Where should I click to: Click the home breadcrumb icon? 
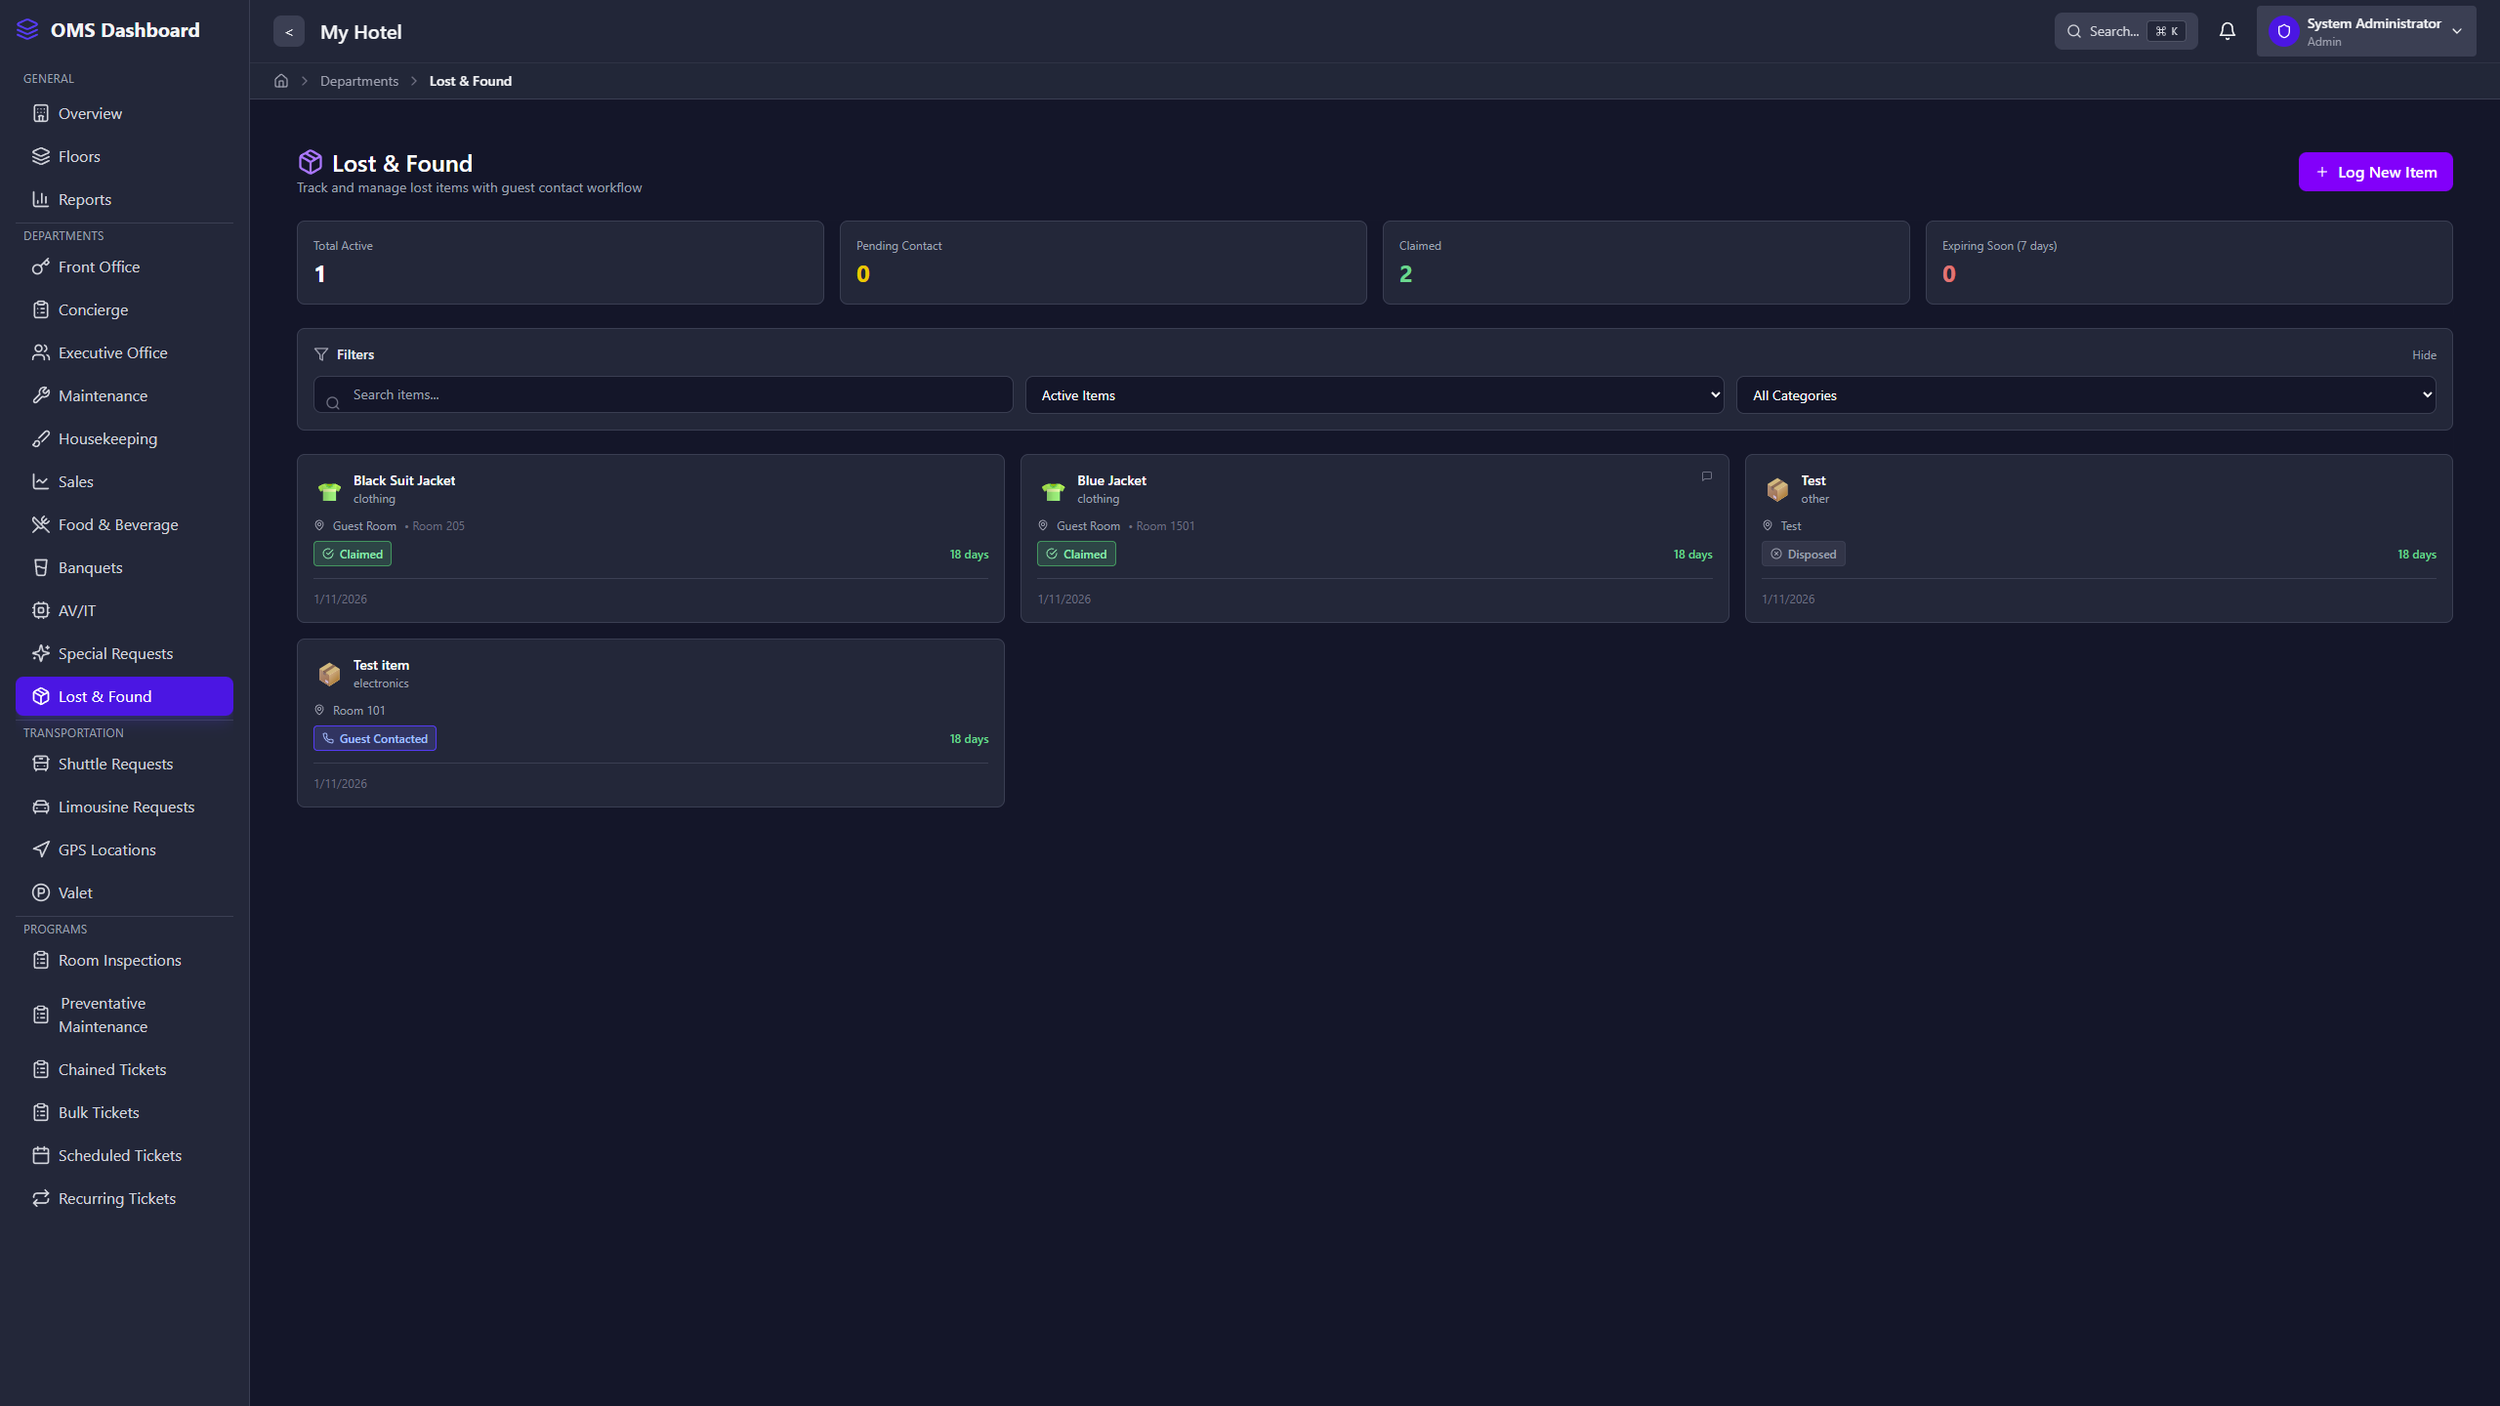[x=281, y=81]
